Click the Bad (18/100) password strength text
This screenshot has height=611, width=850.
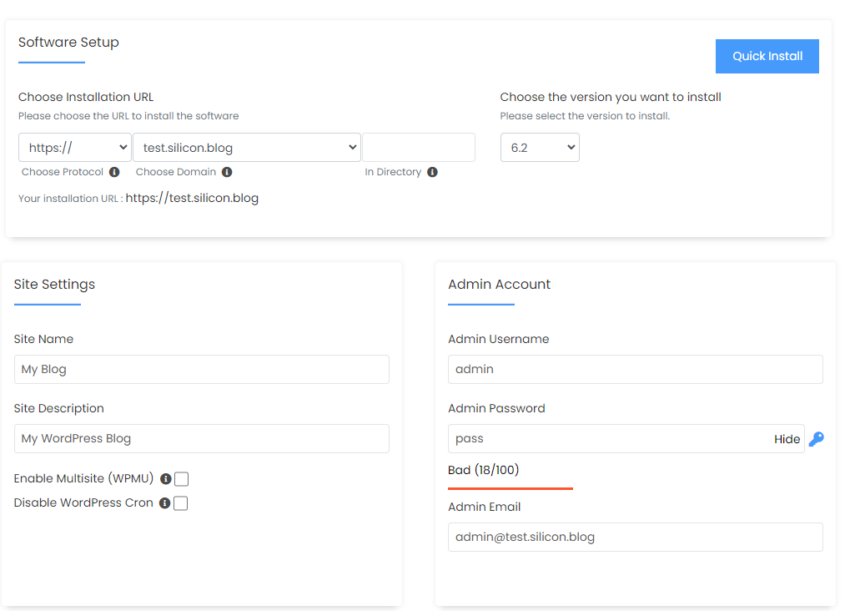click(484, 469)
